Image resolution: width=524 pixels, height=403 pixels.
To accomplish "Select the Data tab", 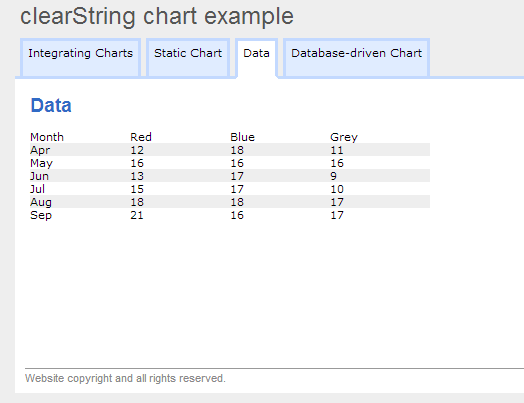I will point(256,58).
